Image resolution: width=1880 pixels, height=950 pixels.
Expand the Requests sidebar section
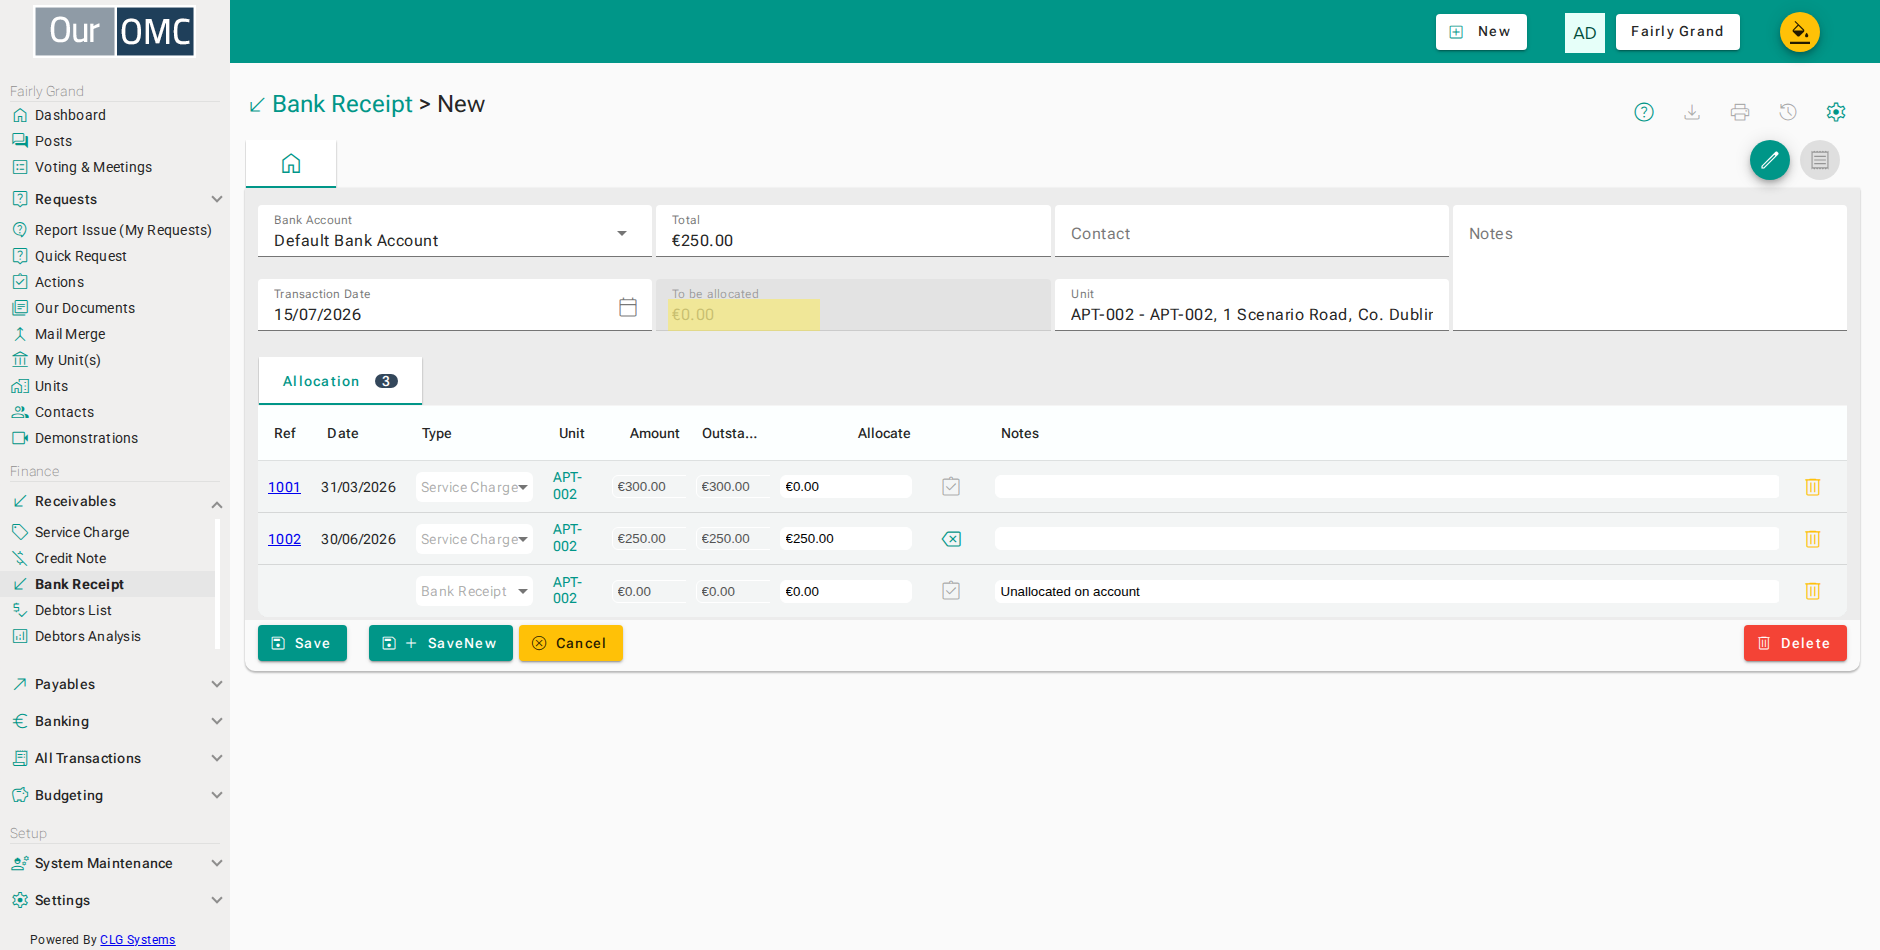click(x=116, y=199)
